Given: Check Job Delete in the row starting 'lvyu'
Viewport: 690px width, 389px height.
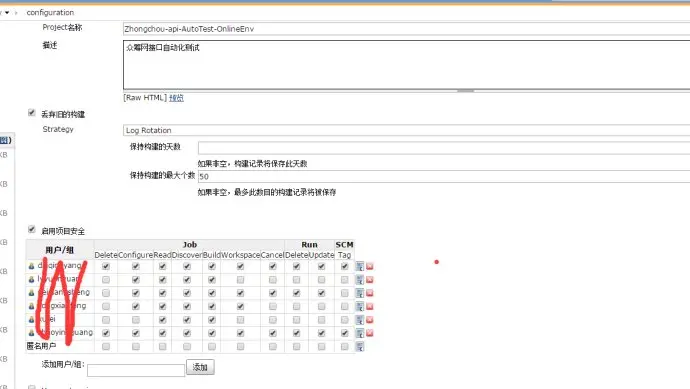Looking at the screenshot, I should coord(106,279).
